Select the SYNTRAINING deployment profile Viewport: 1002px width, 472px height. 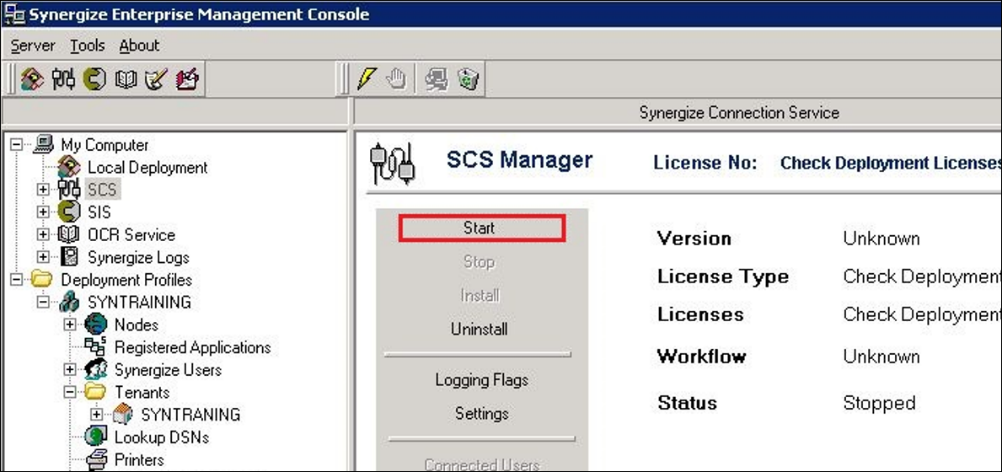click(x=139, y=302)
